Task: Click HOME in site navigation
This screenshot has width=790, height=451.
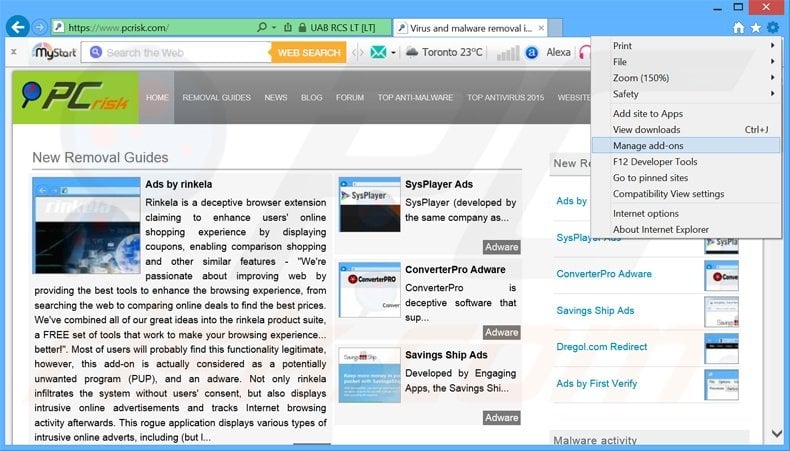Action: (157, 98)
